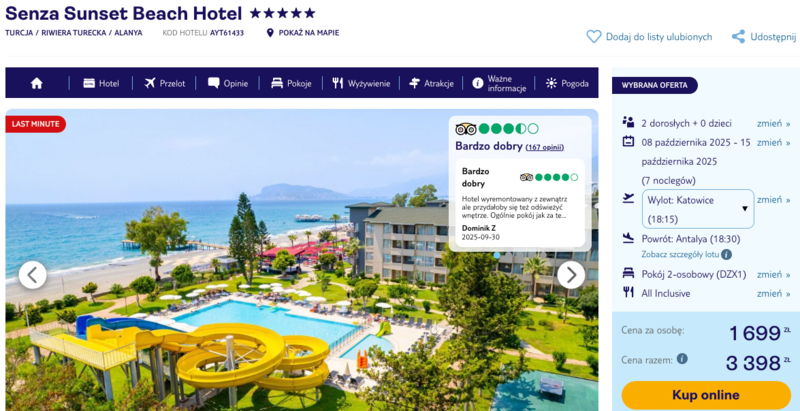This screenshot has width=800, height=411.
Task: Click the home icon in navigation bar
Action: click(x=36, y=83)
